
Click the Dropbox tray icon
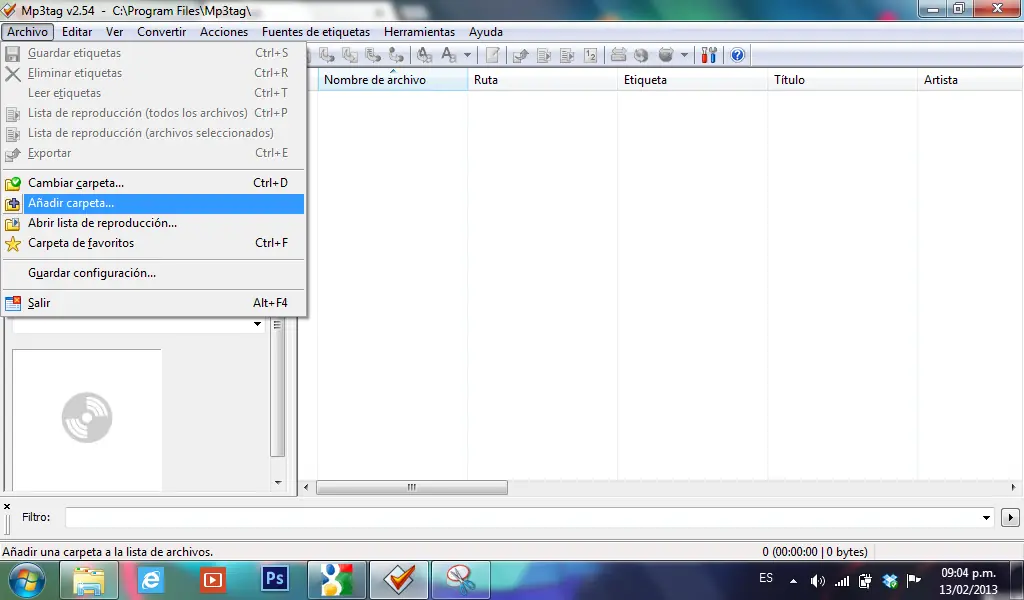[x=889, y=580]
